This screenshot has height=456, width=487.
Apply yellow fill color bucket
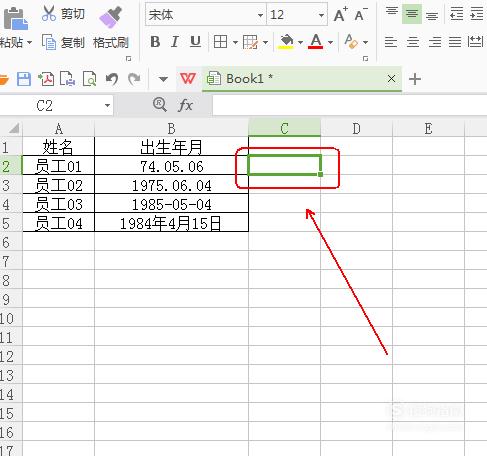(286, 42)
